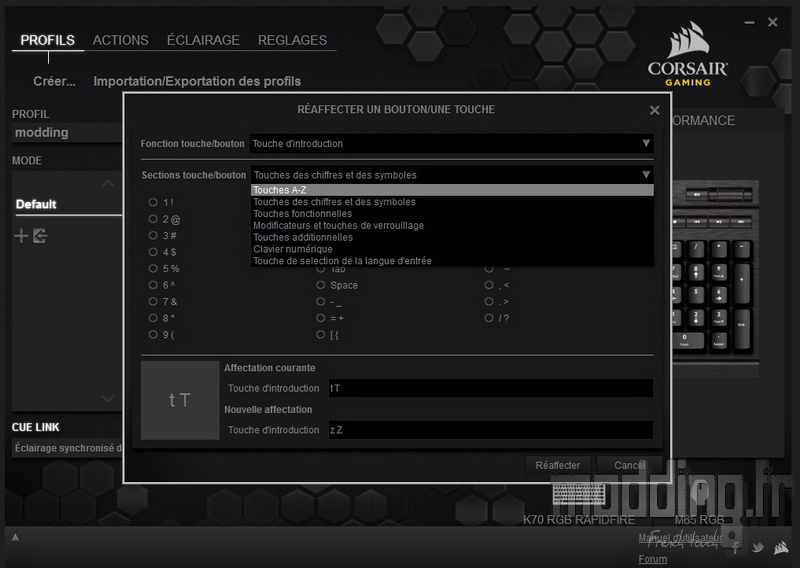
Task: Click the Corsair sails icon in footer
Action: (781, 548)
